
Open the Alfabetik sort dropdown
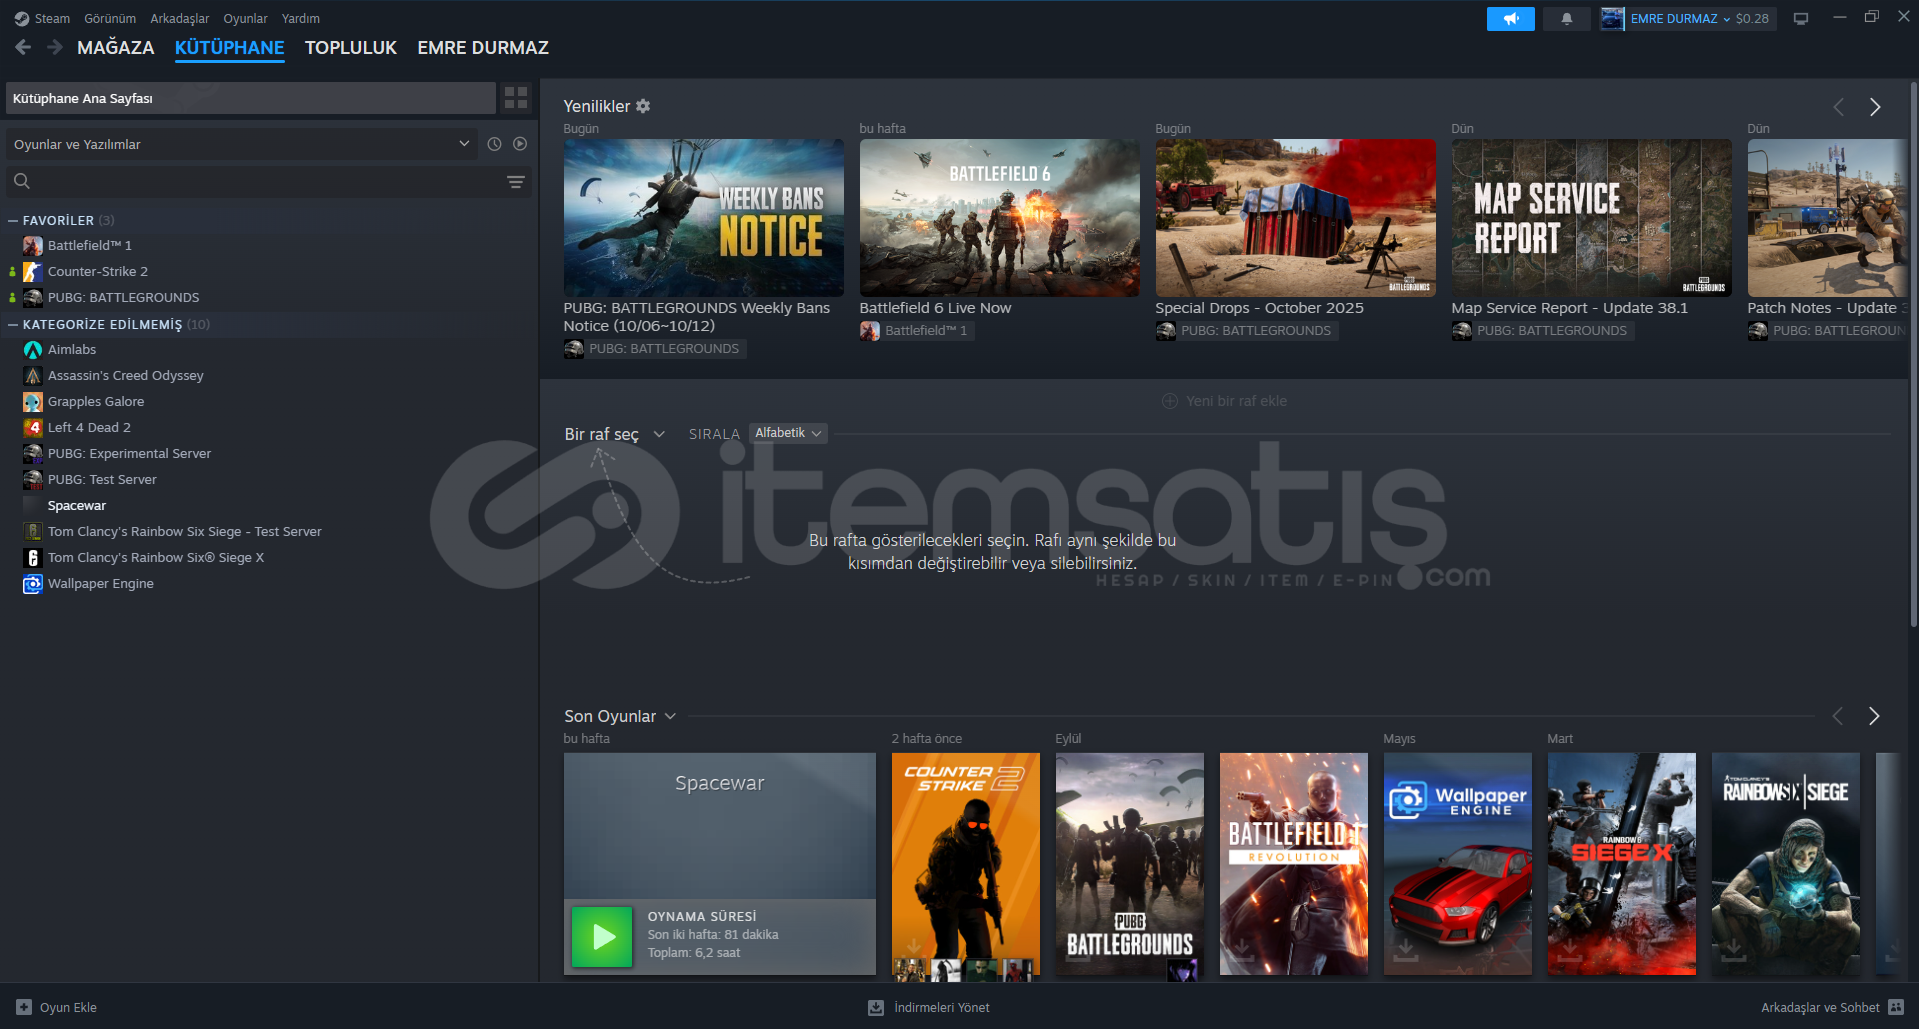(788, 433)
